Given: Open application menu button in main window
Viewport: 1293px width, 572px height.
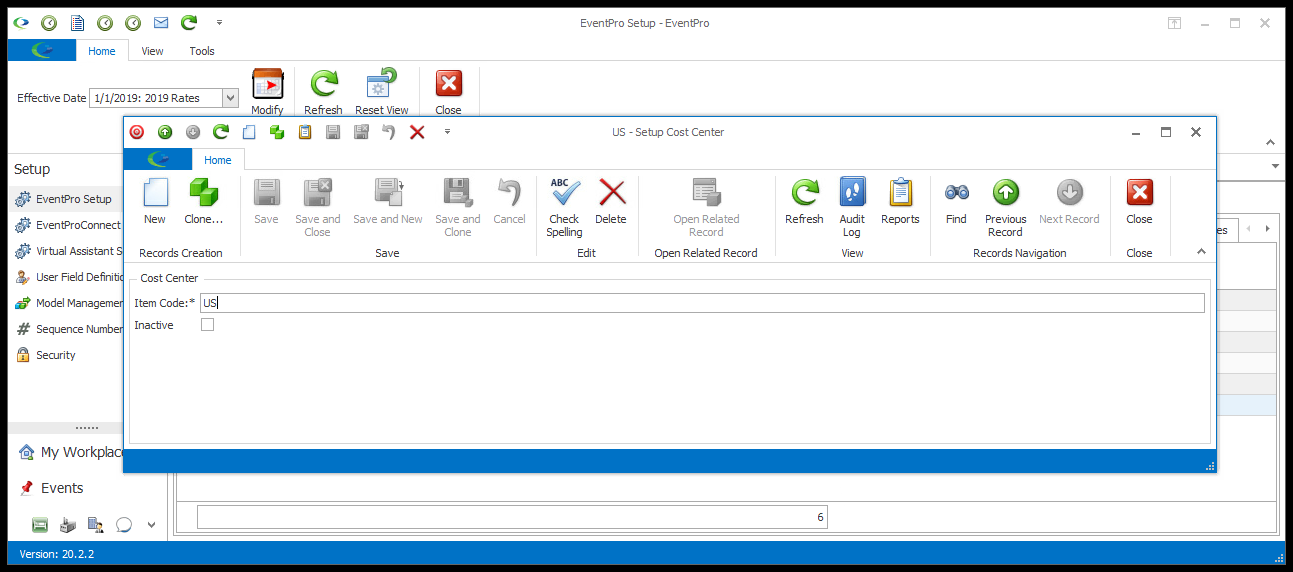Looking at the screenshot, I should coord(42,51).
